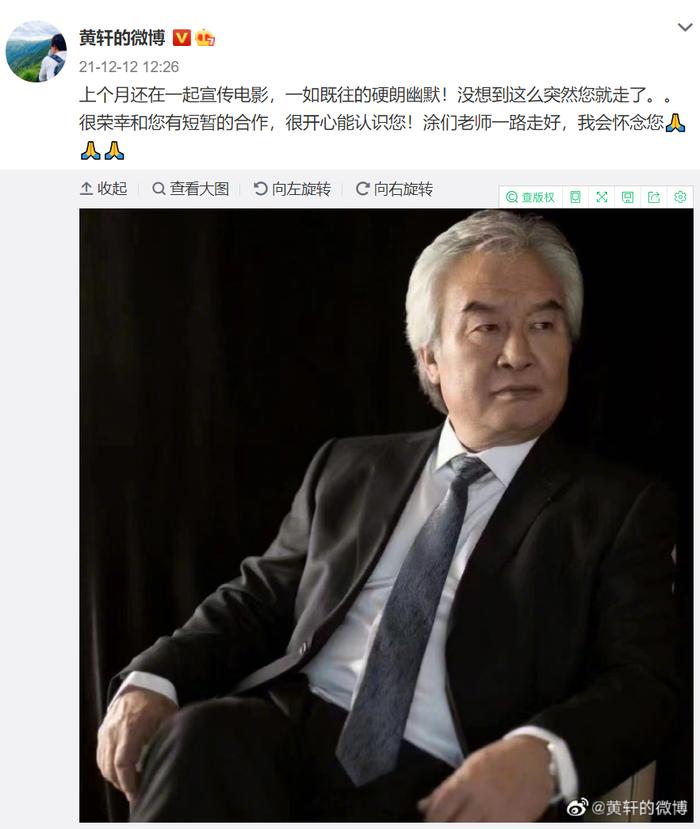Rotate image left with 向左旋转
The height and width of the screenshot is (829, 700).
click(x=292, y=189)
